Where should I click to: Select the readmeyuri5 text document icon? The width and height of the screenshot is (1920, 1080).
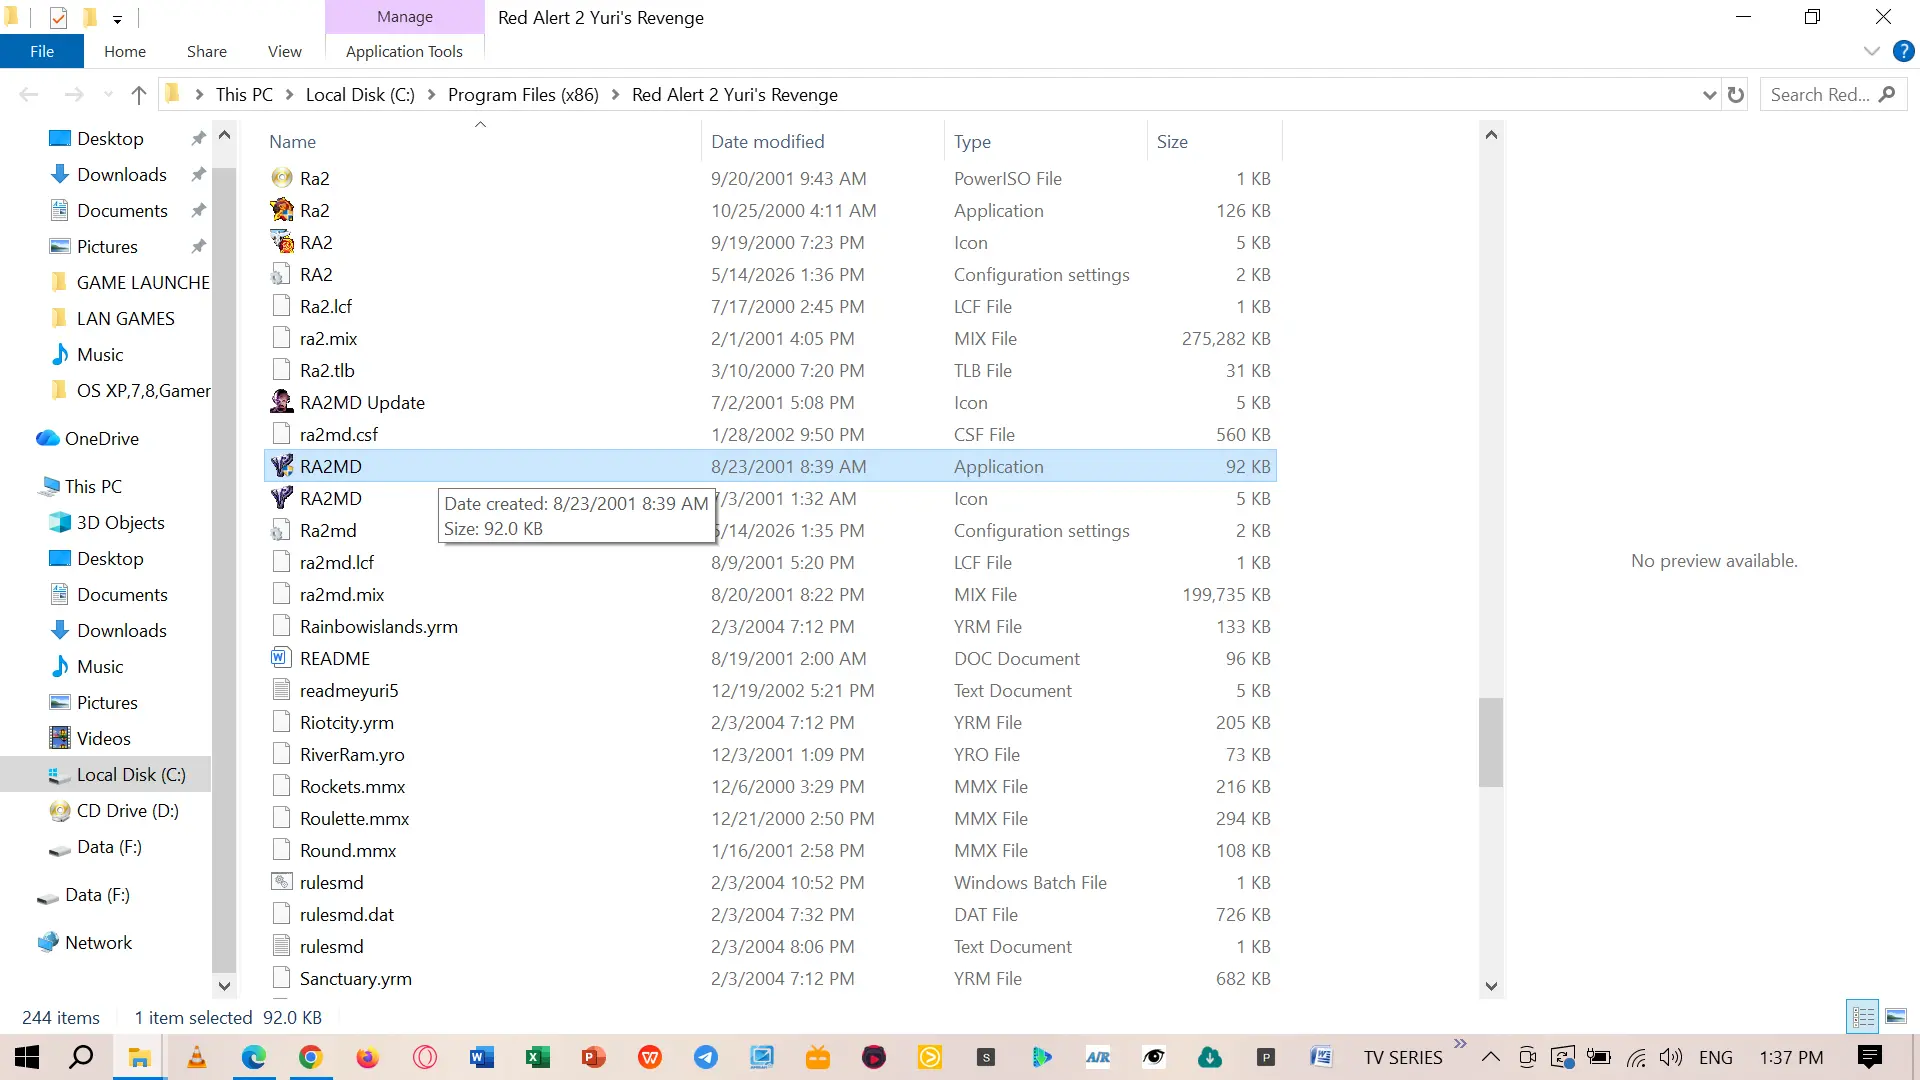click(x=282, y=690)
